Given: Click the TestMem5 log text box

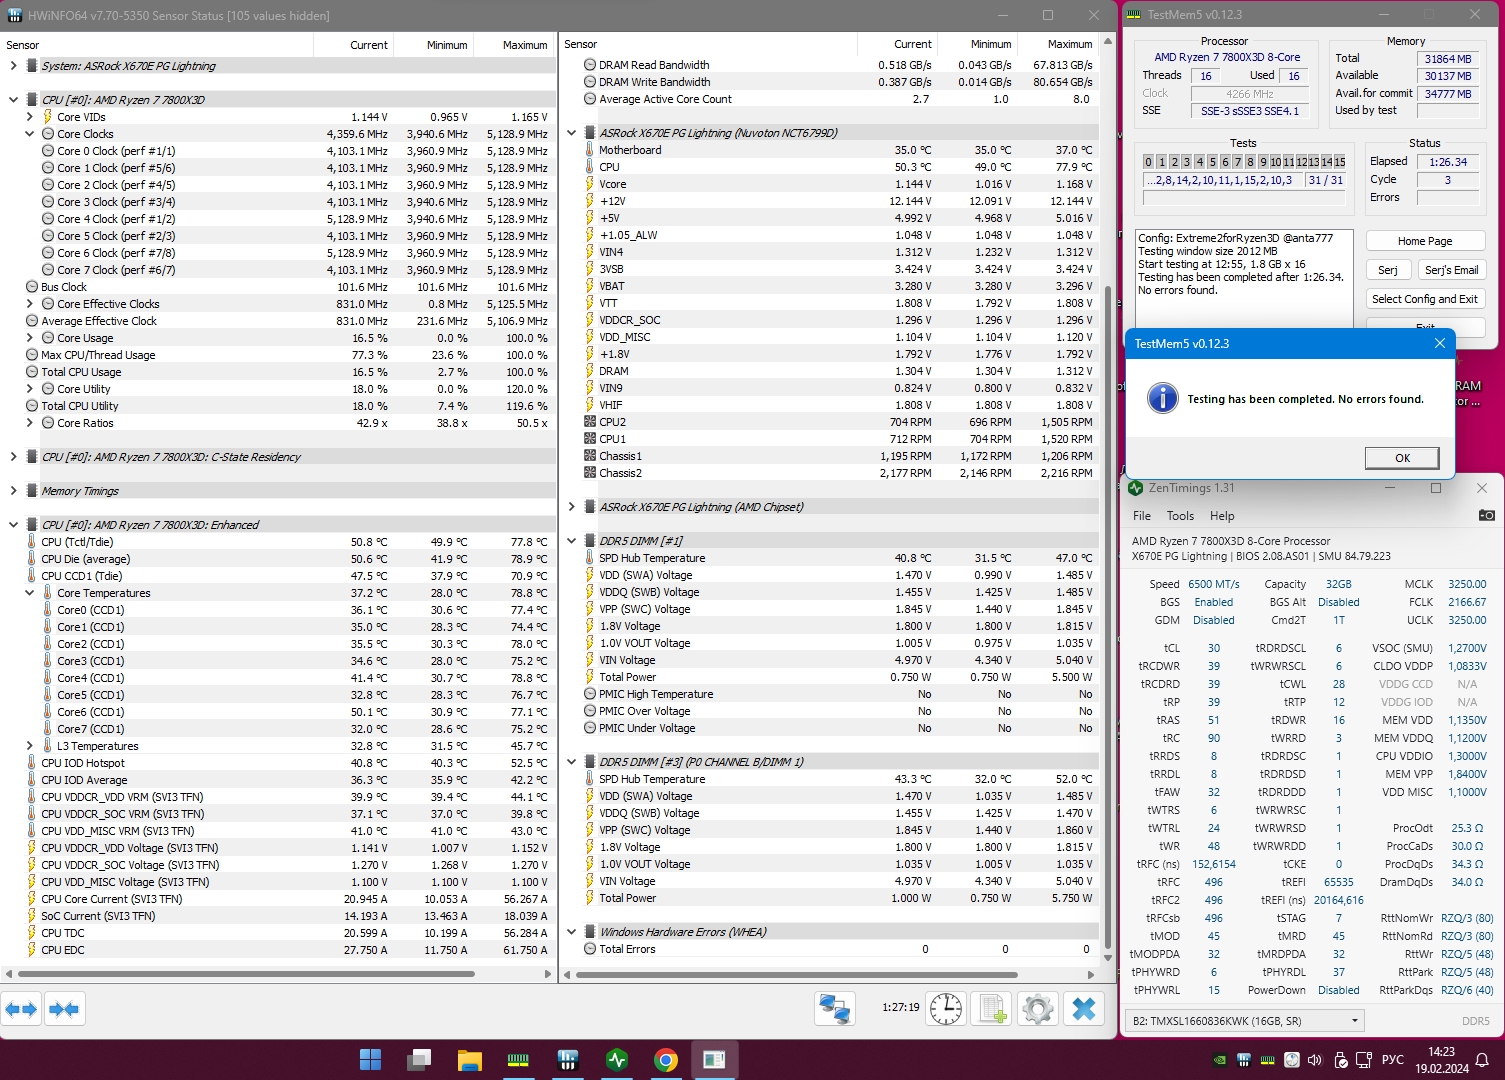Looking at the screenshot, I should (x=1243, y=278).
